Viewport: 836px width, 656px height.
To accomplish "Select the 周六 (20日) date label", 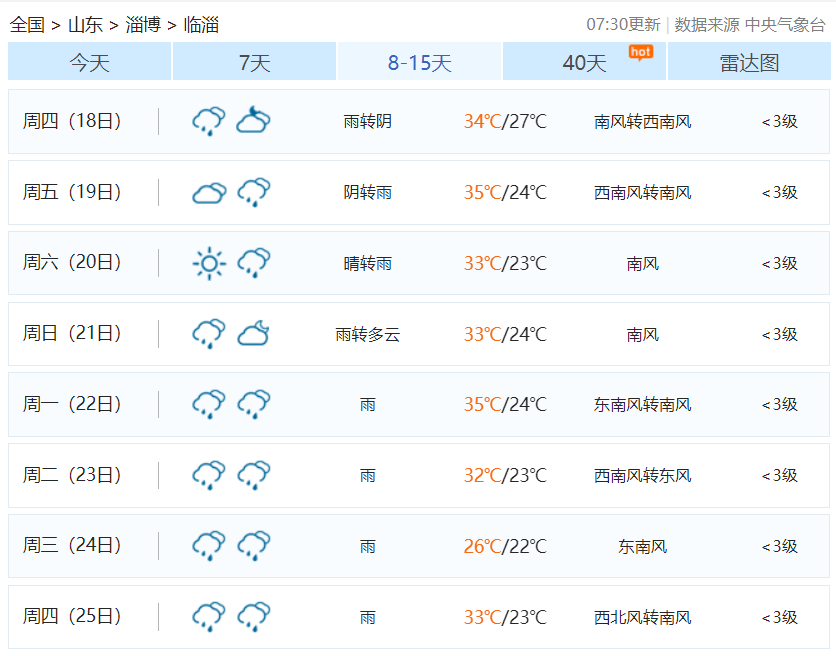I will (72, 262).
